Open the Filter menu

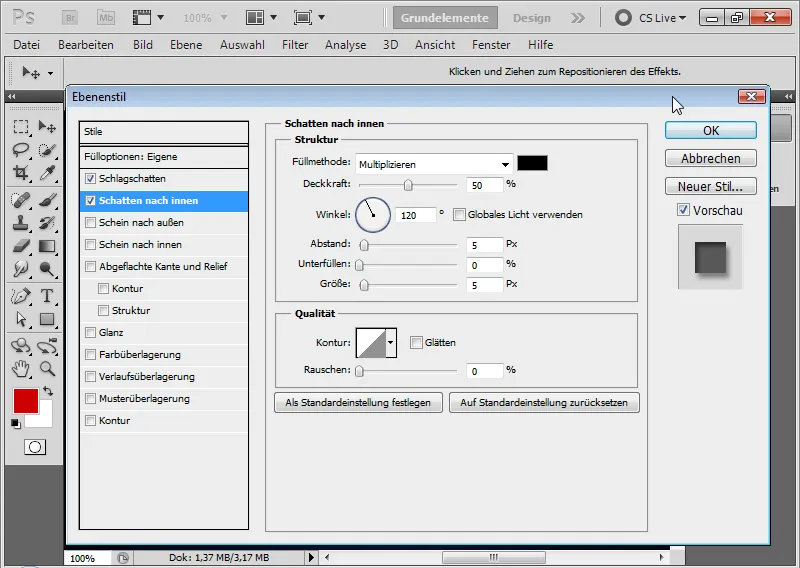point(295,45)
